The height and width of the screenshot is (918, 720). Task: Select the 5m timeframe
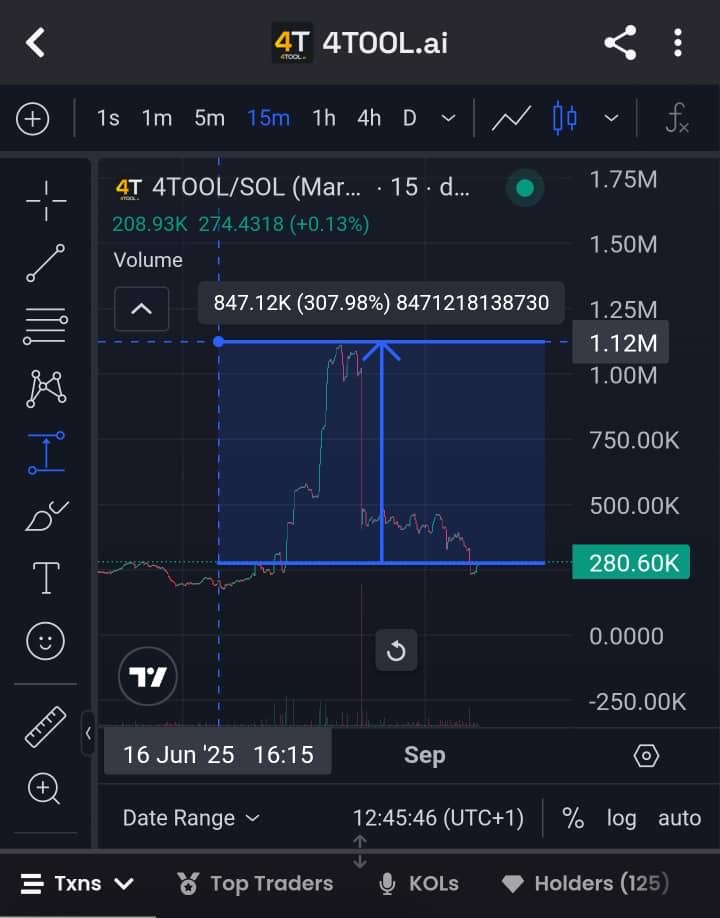(210, 118)
